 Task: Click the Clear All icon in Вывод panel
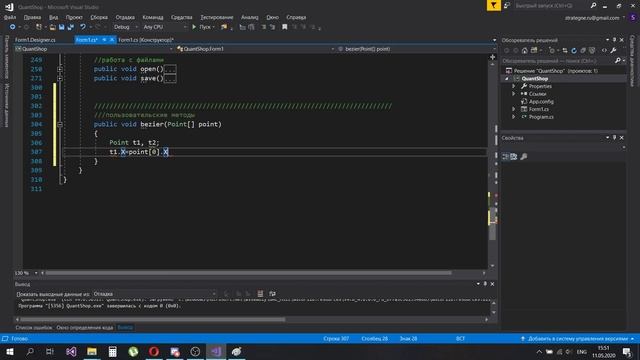(x=260, y=294)
